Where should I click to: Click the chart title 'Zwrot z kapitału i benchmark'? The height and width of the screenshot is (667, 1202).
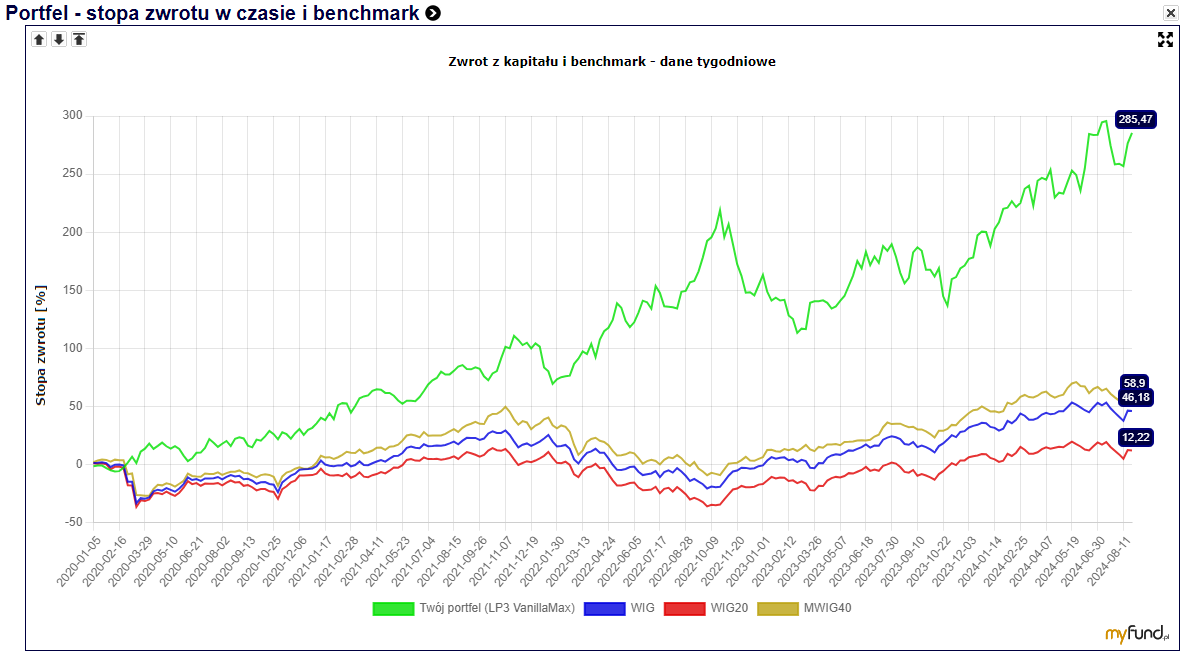(612, 62)
